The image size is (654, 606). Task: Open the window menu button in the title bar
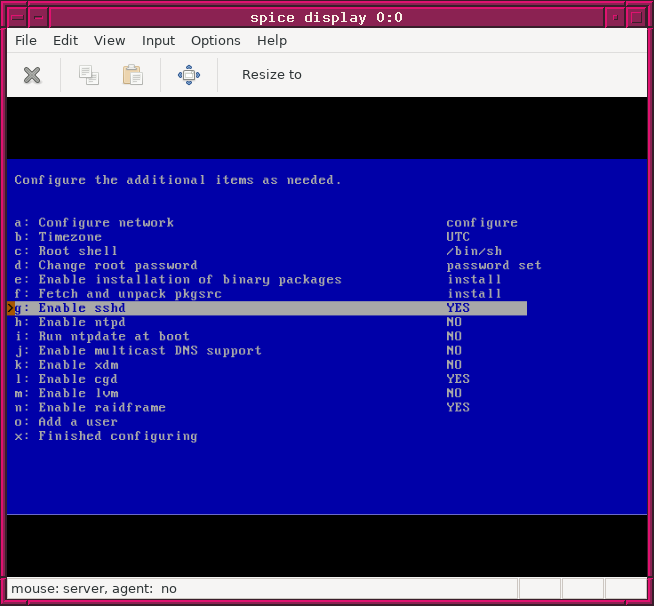point(15,17)
